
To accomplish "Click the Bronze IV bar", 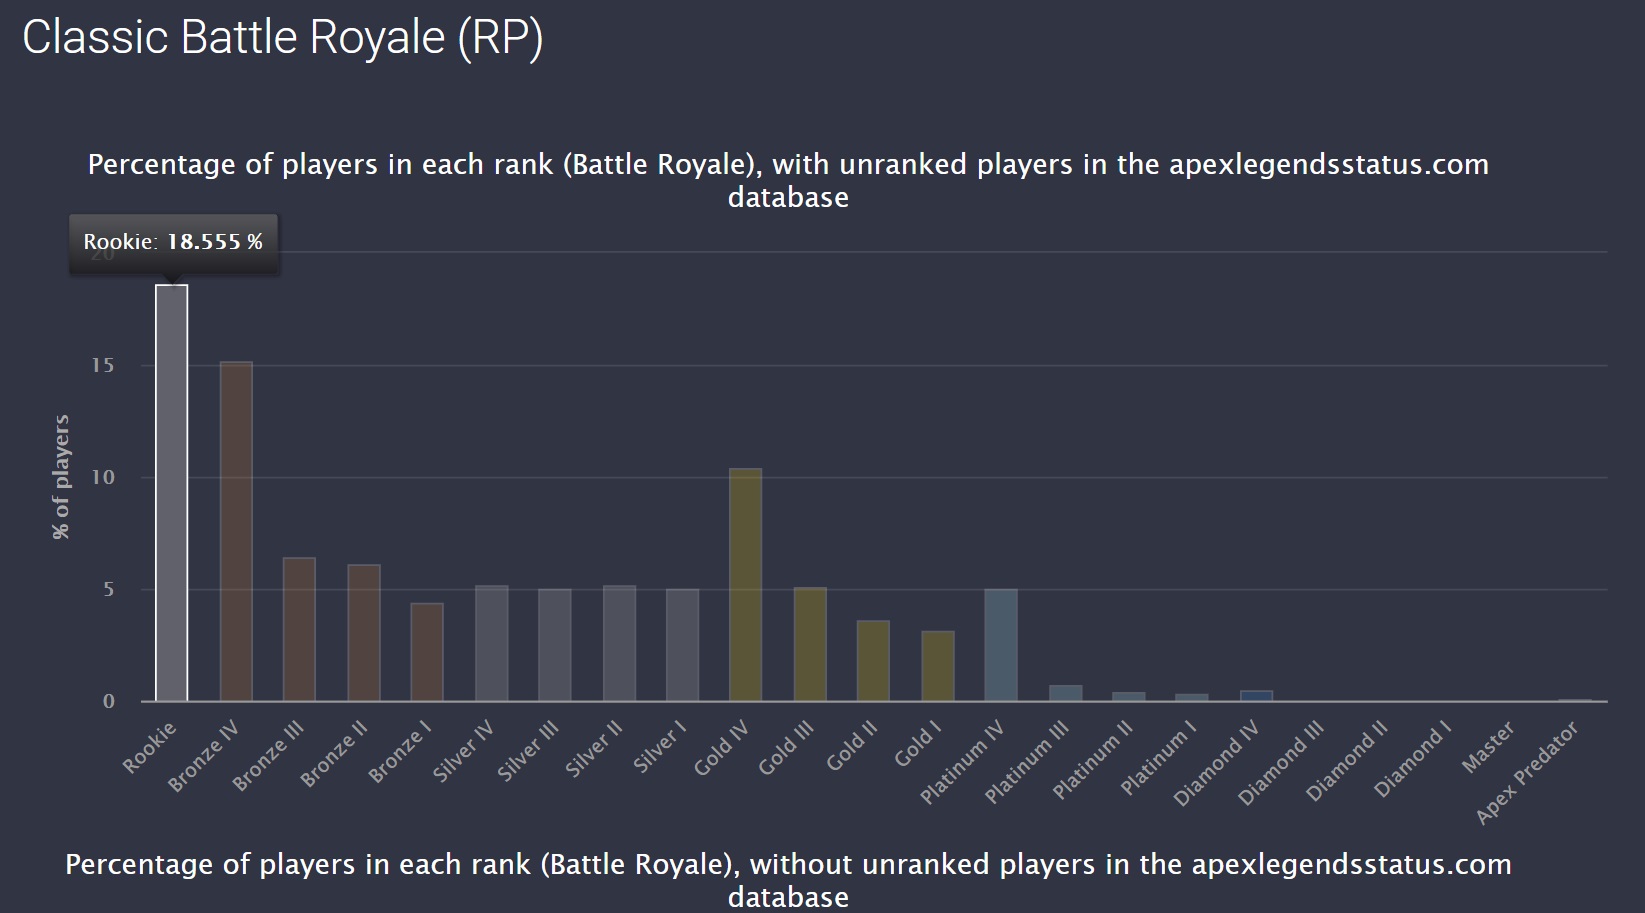I will tap(236, 531).
